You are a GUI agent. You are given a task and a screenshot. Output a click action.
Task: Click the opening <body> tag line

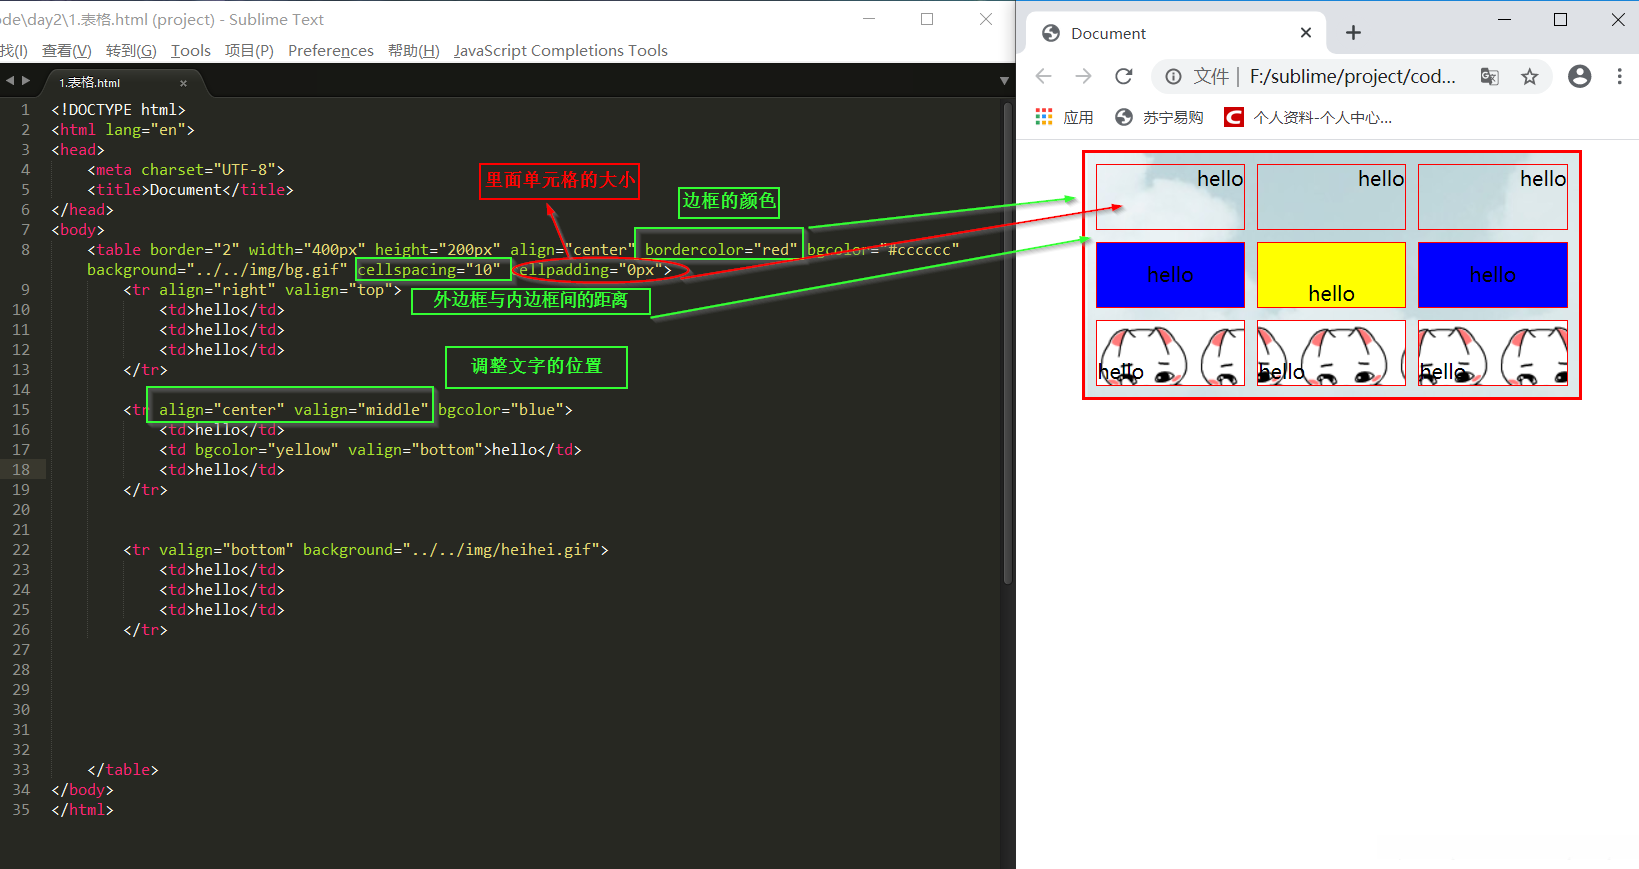click(78, 230)
